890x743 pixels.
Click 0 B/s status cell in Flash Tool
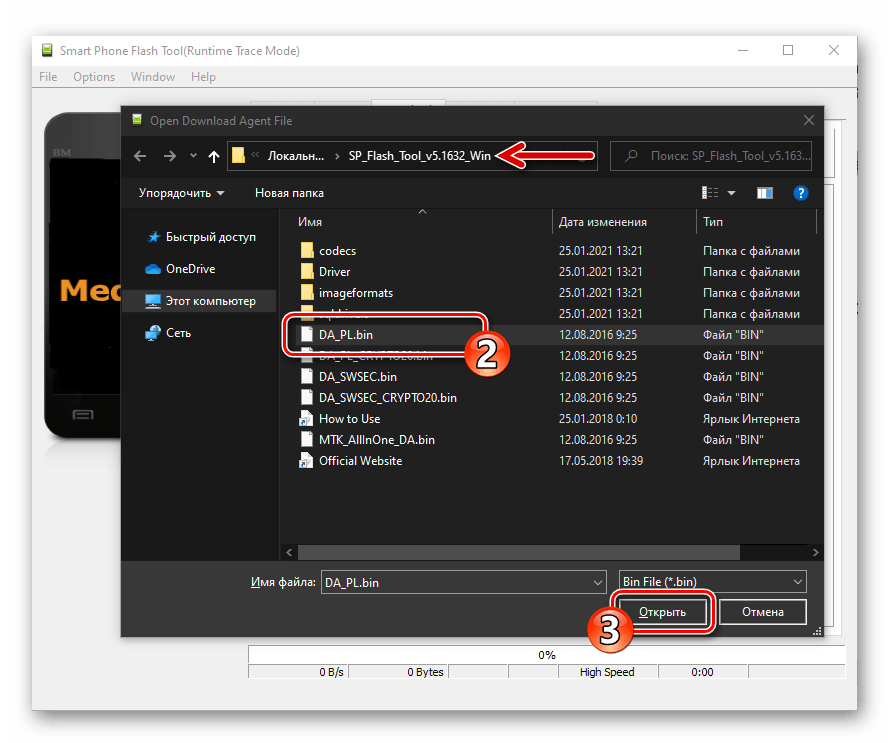(x=298, y=671)
